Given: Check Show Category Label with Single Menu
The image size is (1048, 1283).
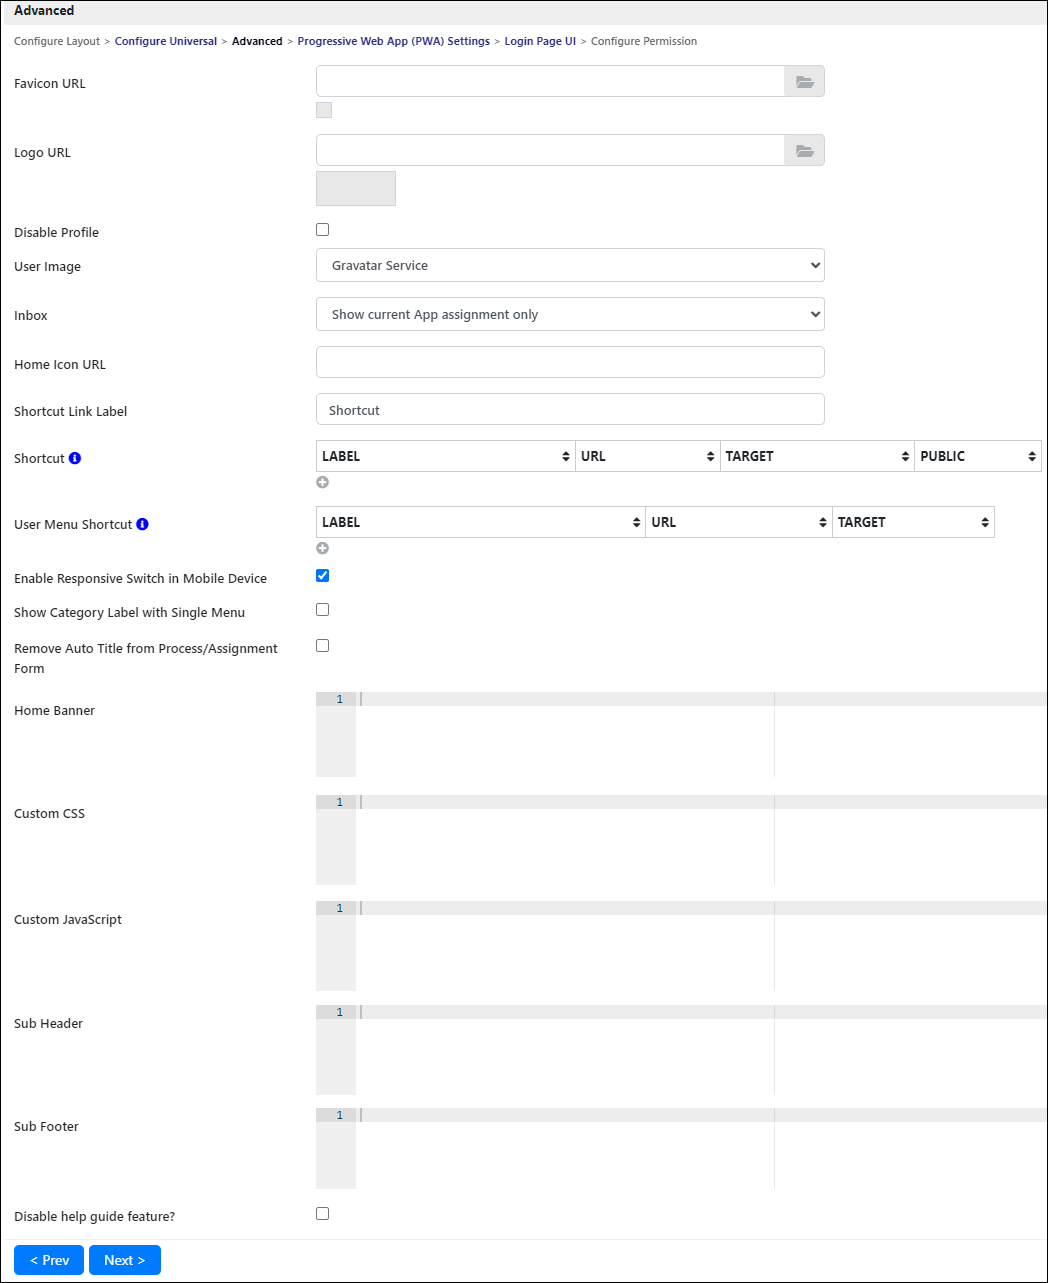Looking at the screenshot, I should point(322,610).
